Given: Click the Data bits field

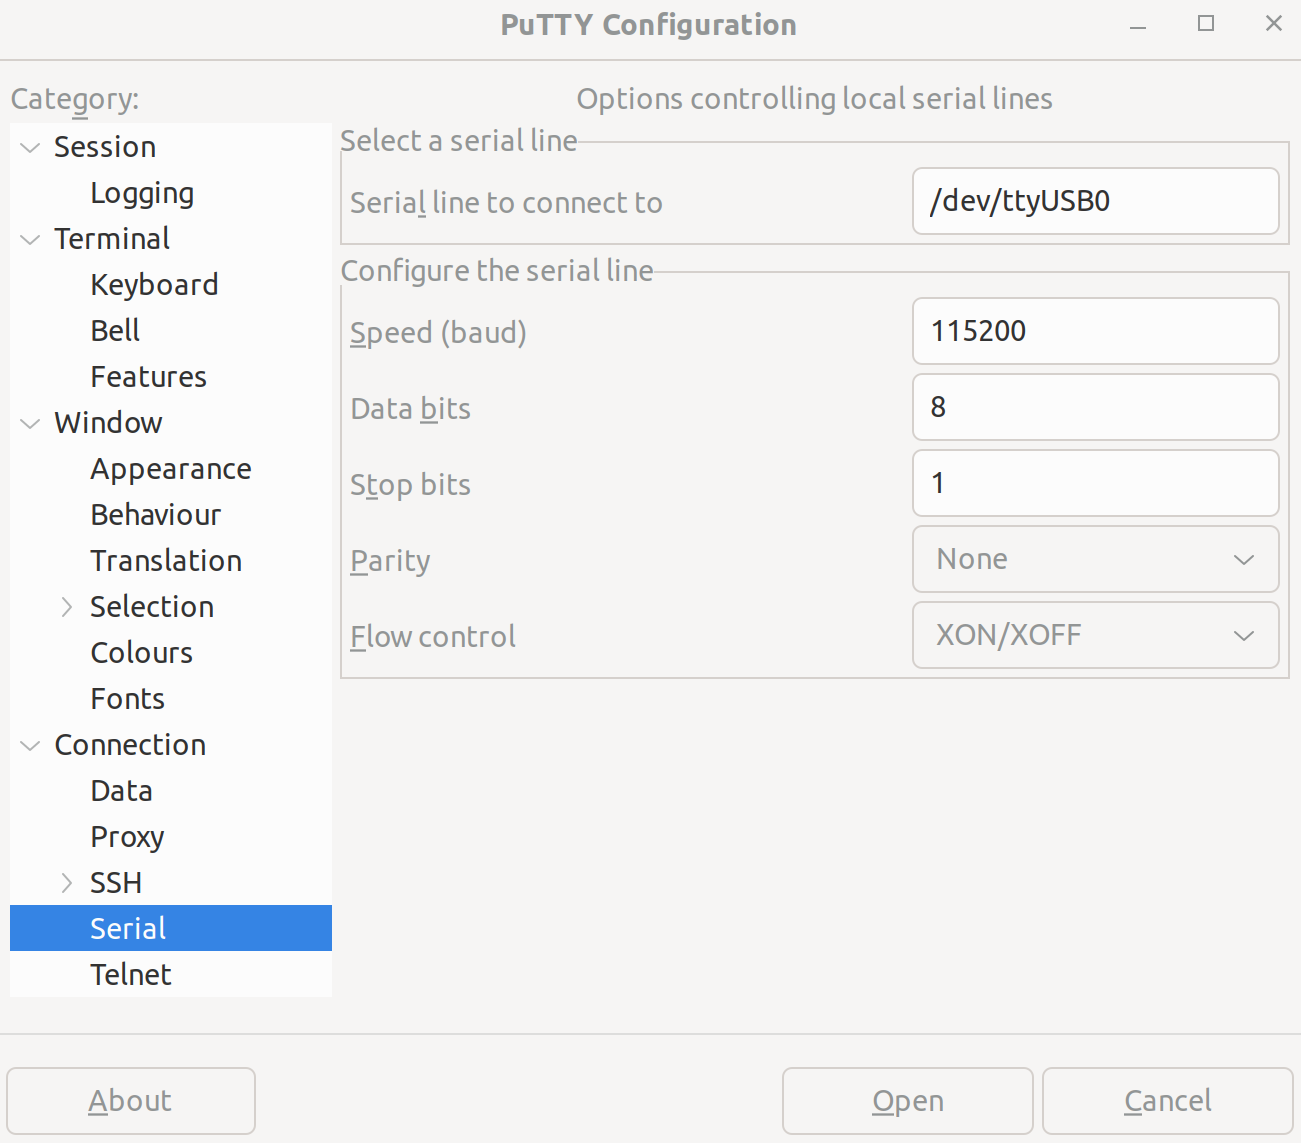Looking at the screenshot, I should [x=1095, y=407].
